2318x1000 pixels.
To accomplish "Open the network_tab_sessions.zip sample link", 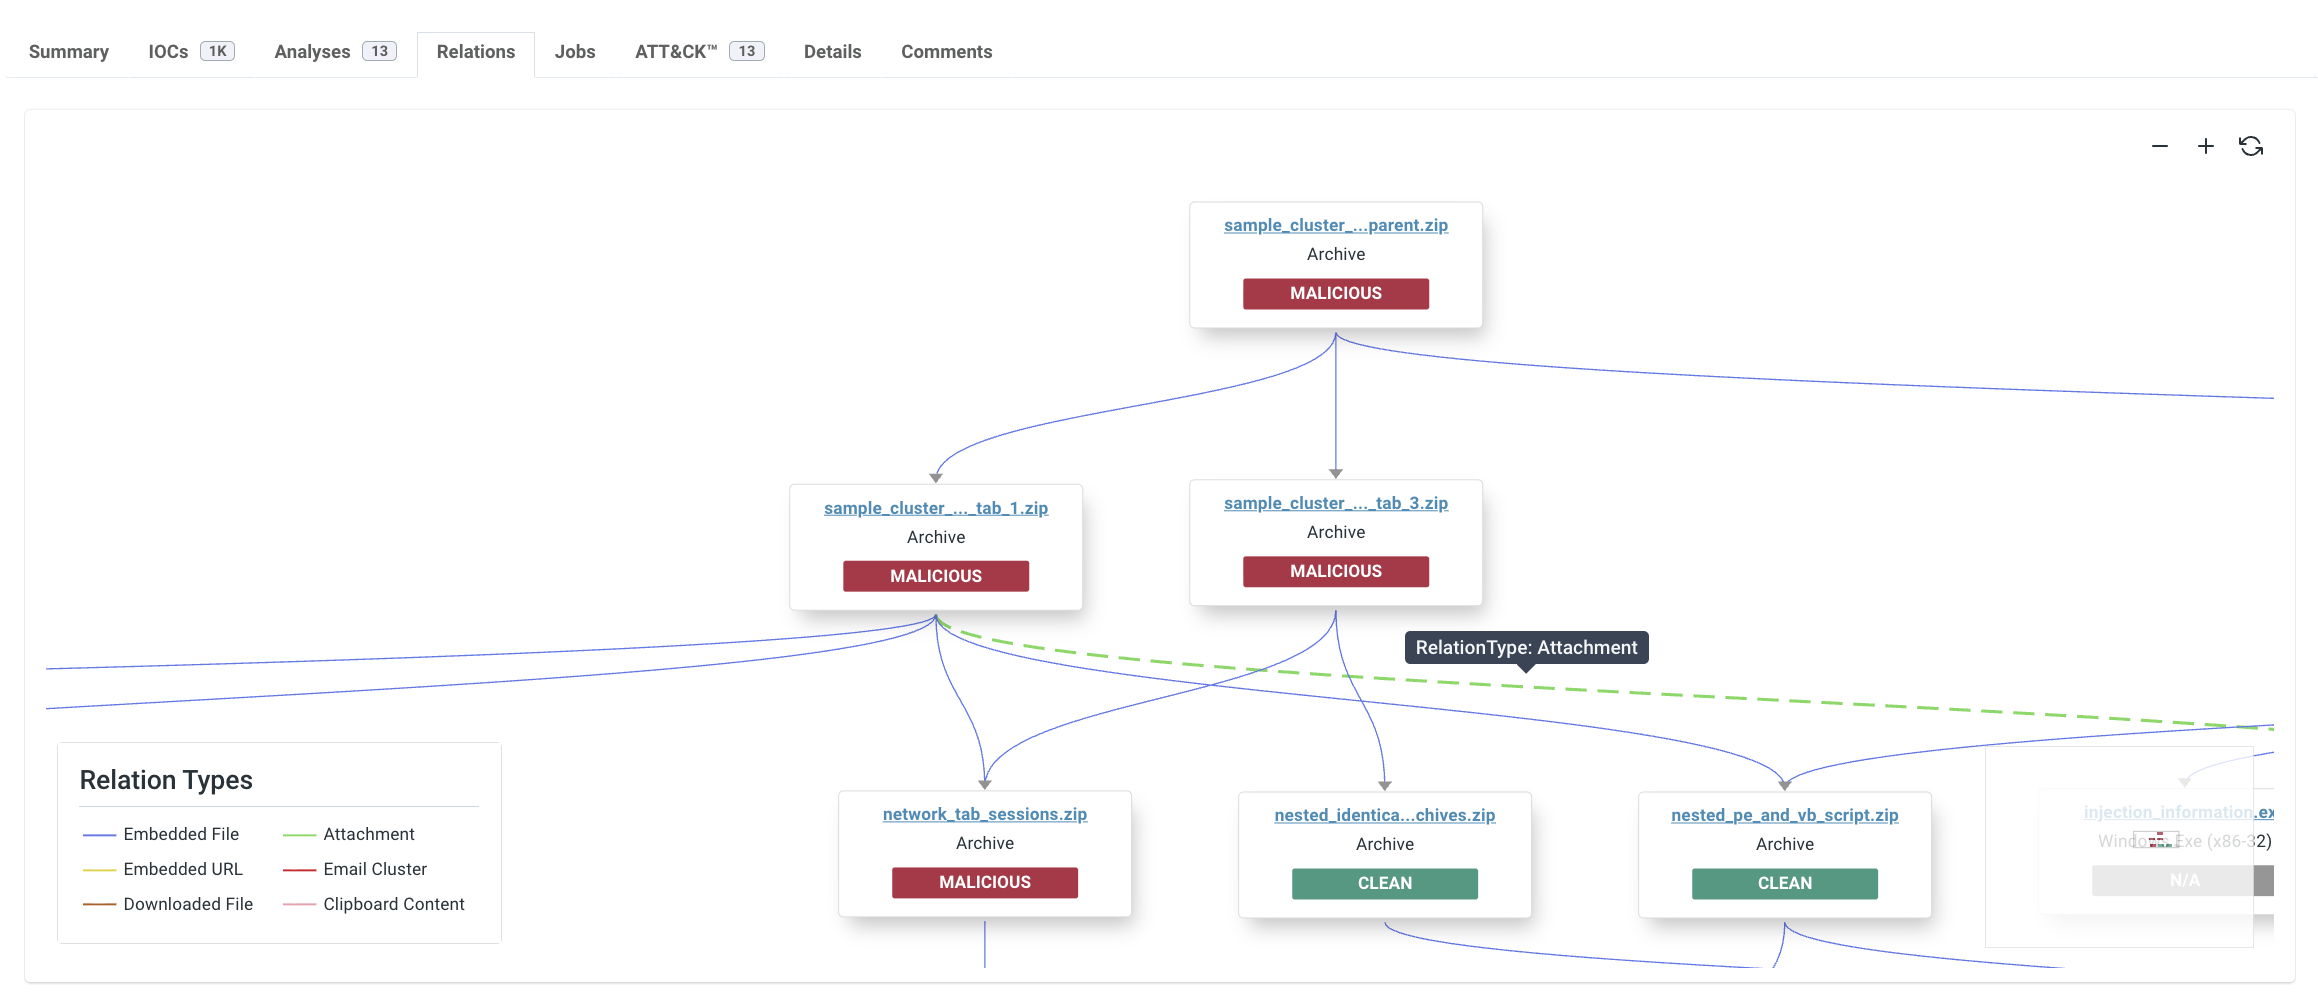I will (x=984, y=814).
